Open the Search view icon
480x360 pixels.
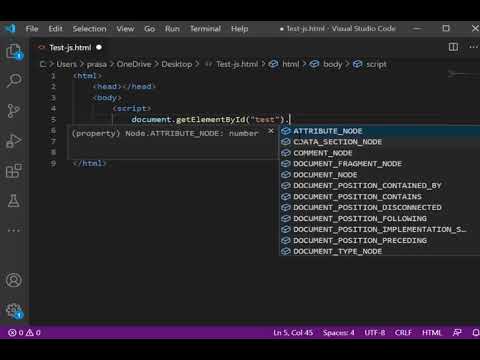coord(14,80)
